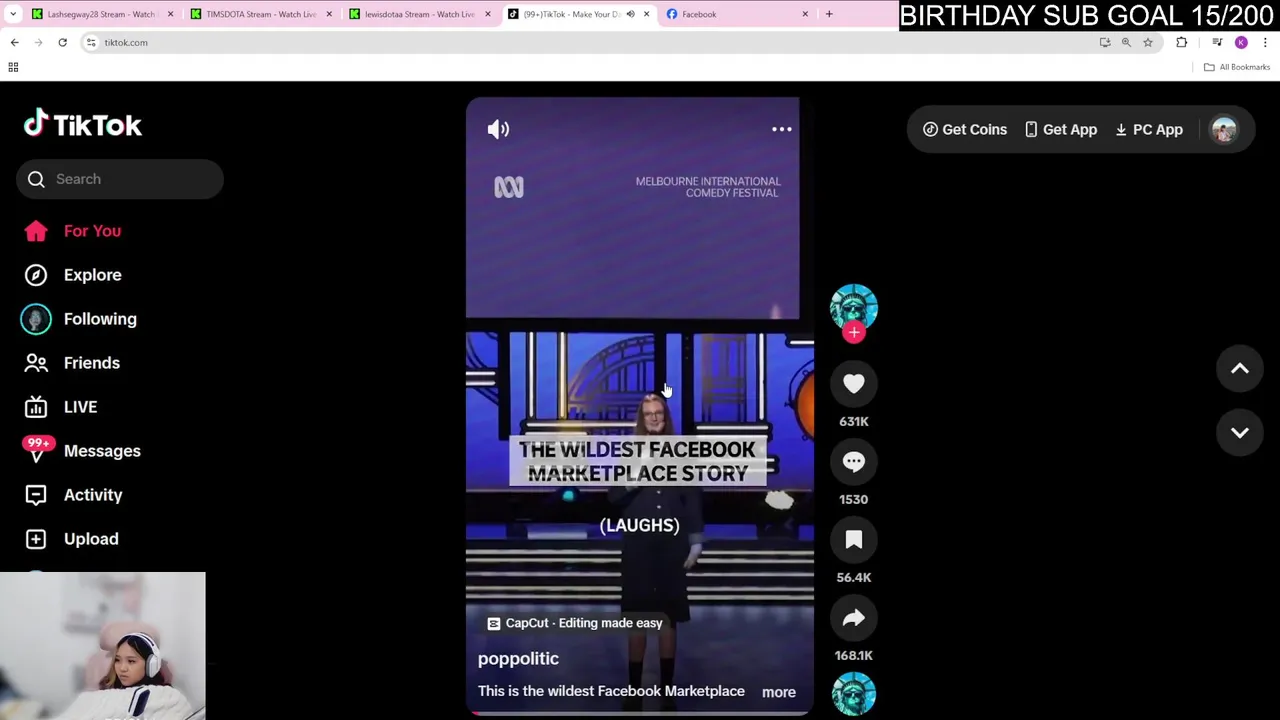
Task: Open the tab search dropdown arrow
Action: pyautogui.click(x=13, y=14)
